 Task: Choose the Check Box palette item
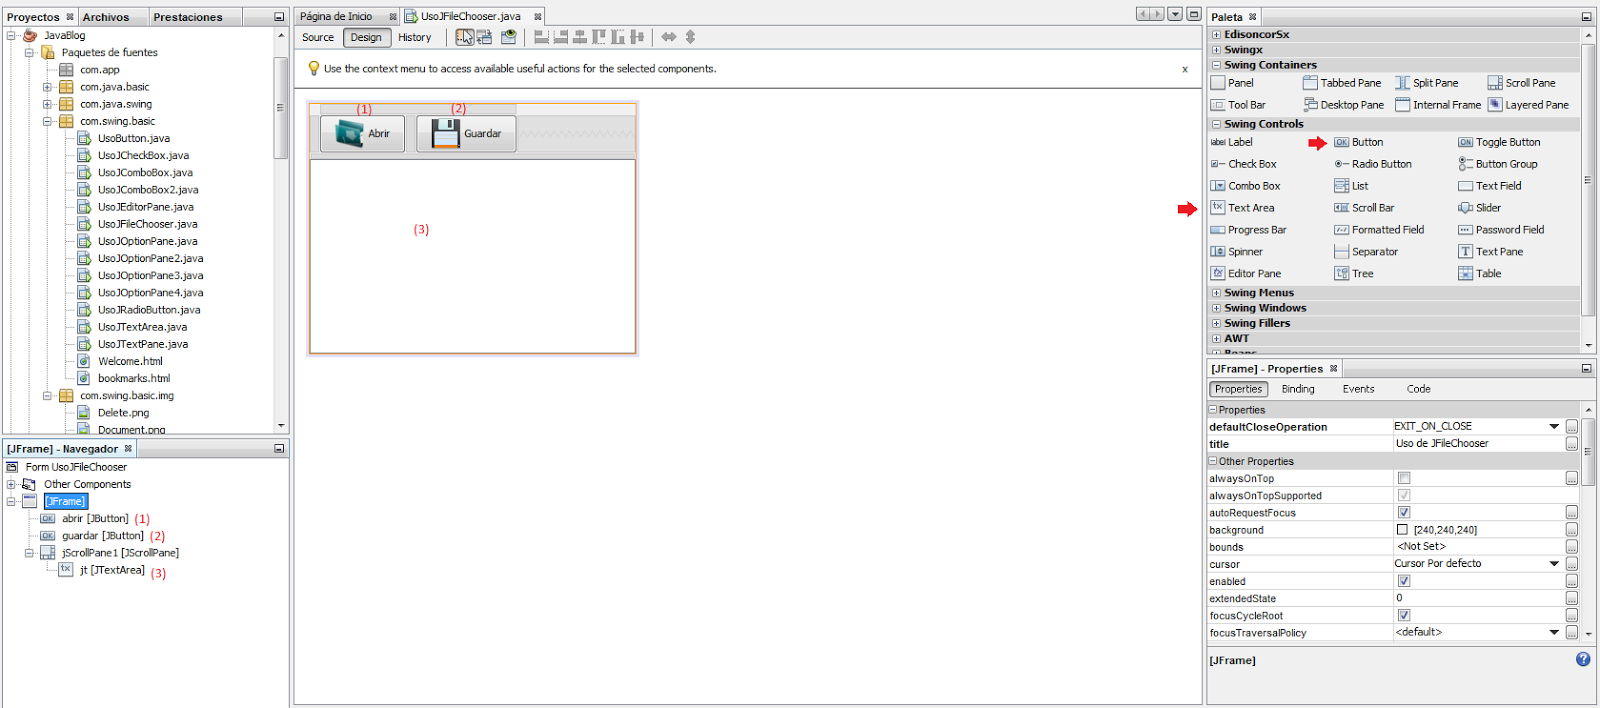tap(1243, 164)
